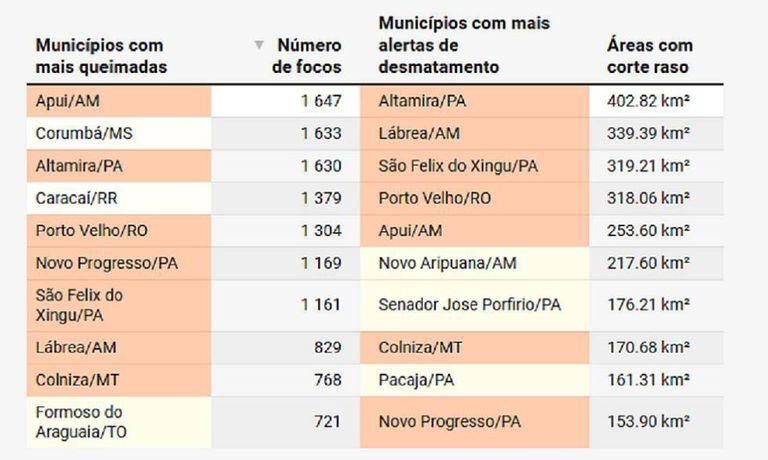
Task: Click the São Felix do Xingu/PA desmatamento cell
Action: click(x=458, y=166)
